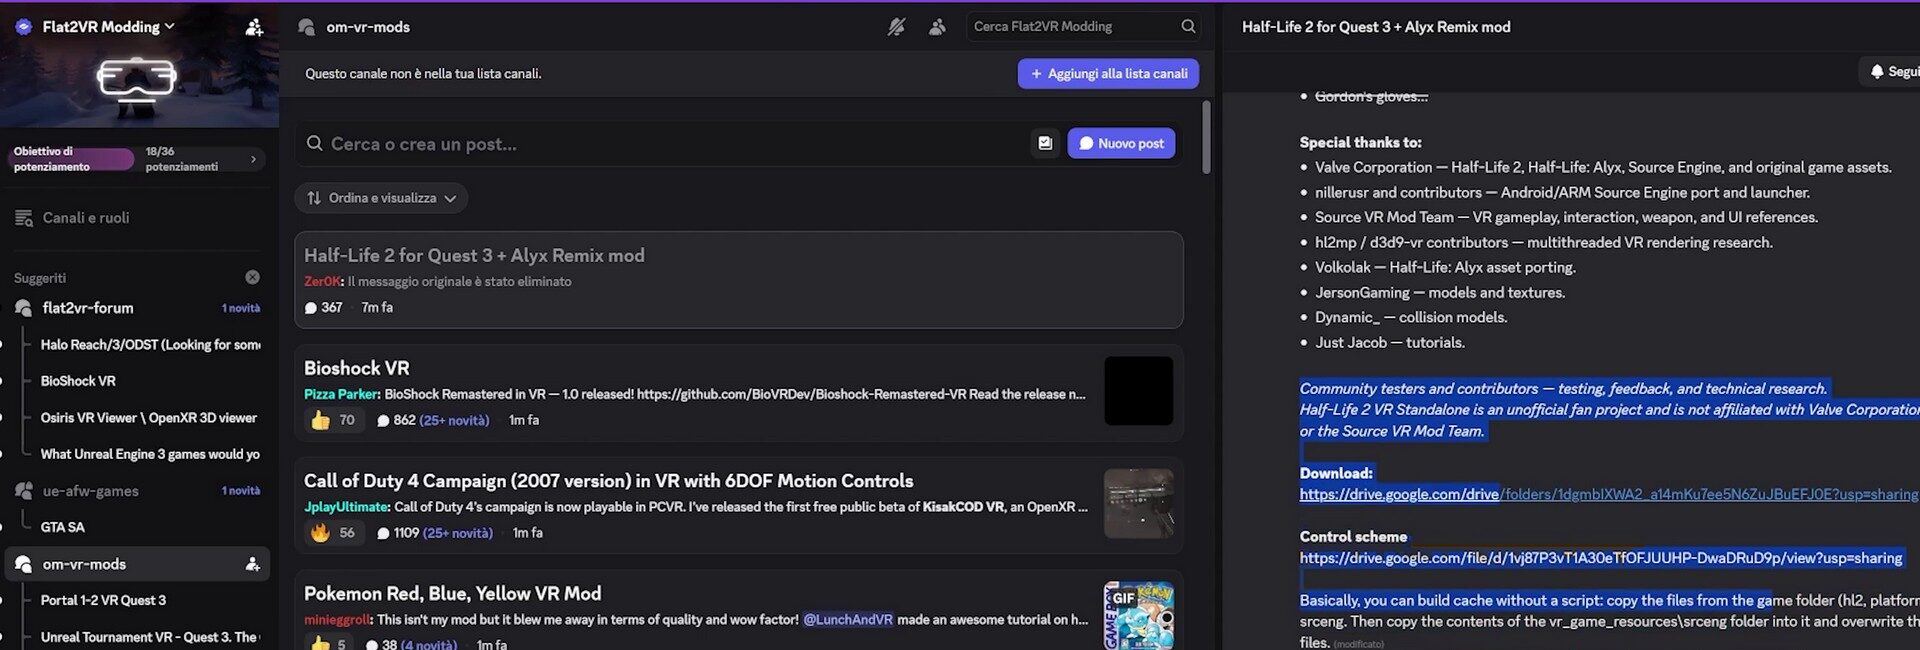Image resolution: width=1920 pixels, height=650 pixels.
Task: Click the magnifier icon in post search bar
Action: coord(314,144)
